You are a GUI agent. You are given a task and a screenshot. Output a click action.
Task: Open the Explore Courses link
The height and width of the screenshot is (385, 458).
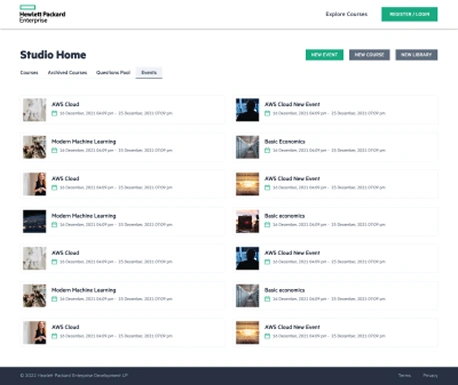click(346, 14)
